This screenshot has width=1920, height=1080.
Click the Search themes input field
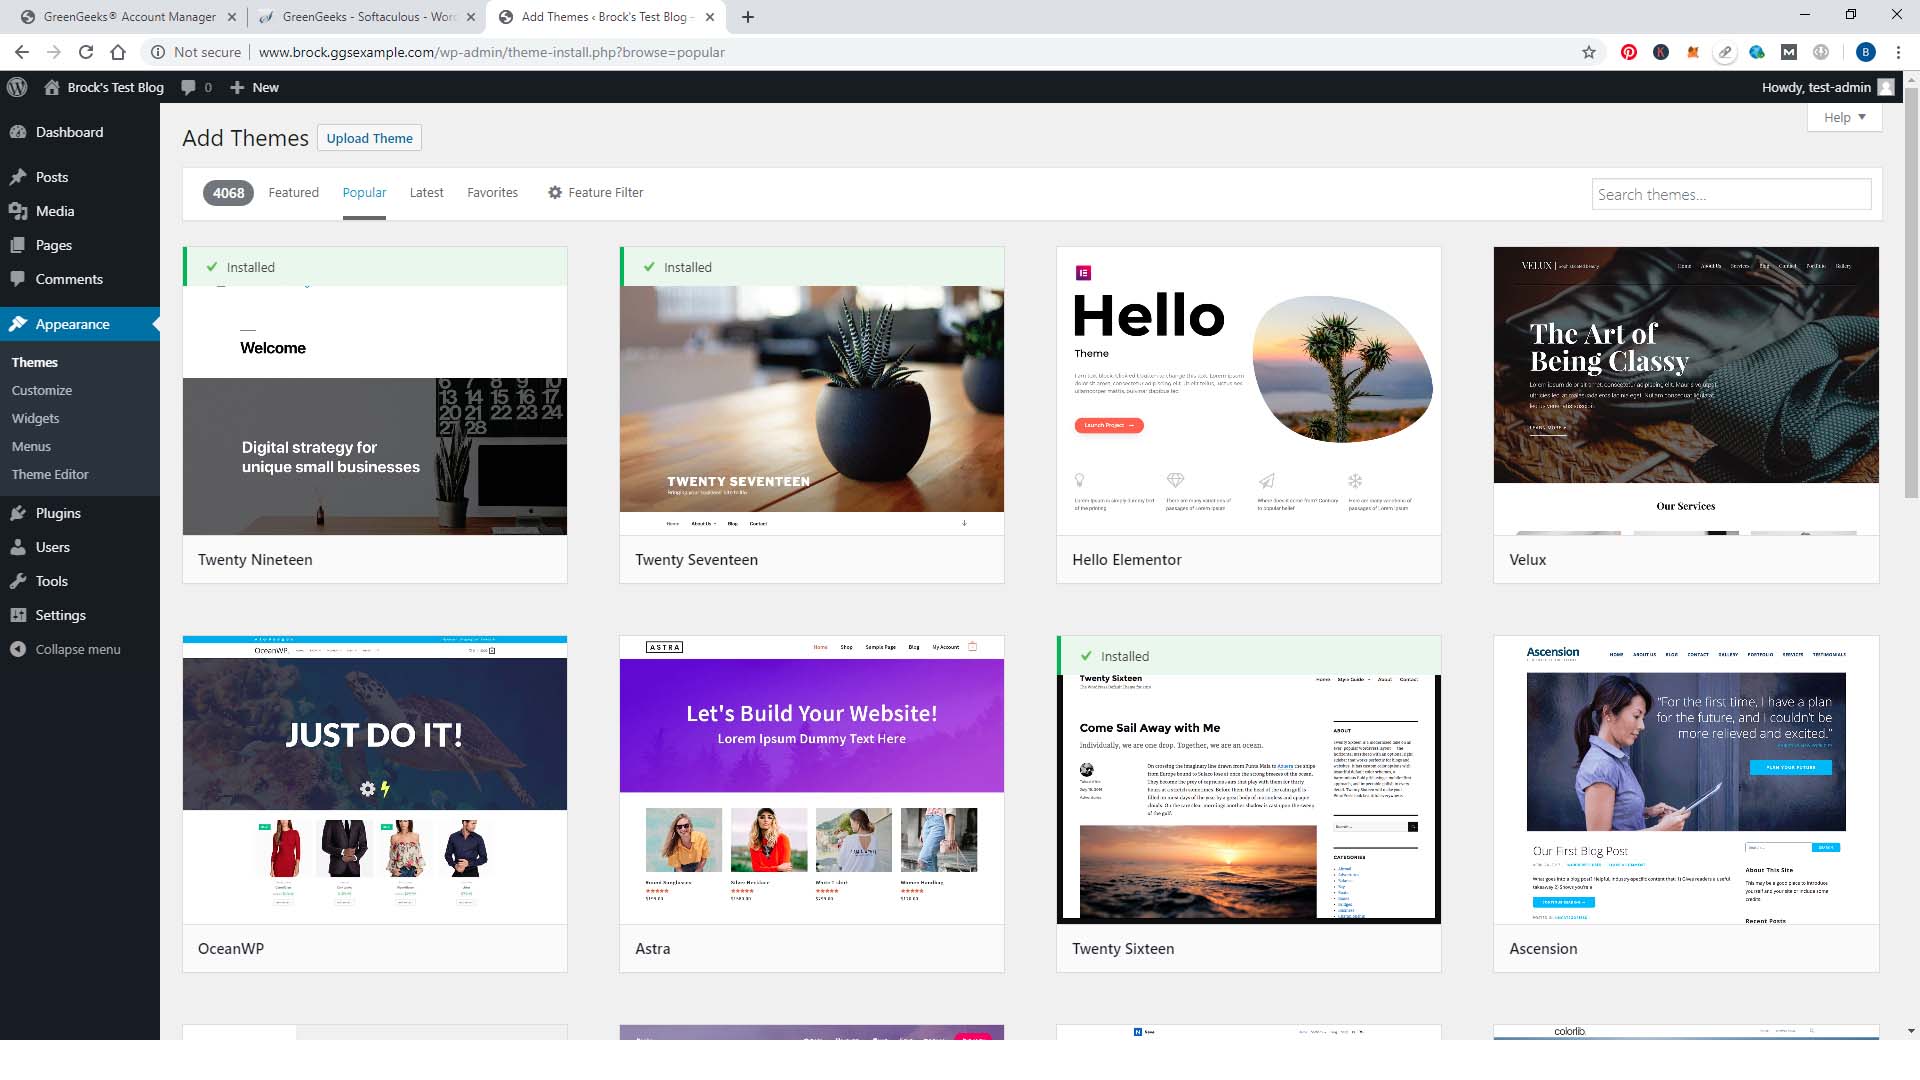tap(1731, 194)
